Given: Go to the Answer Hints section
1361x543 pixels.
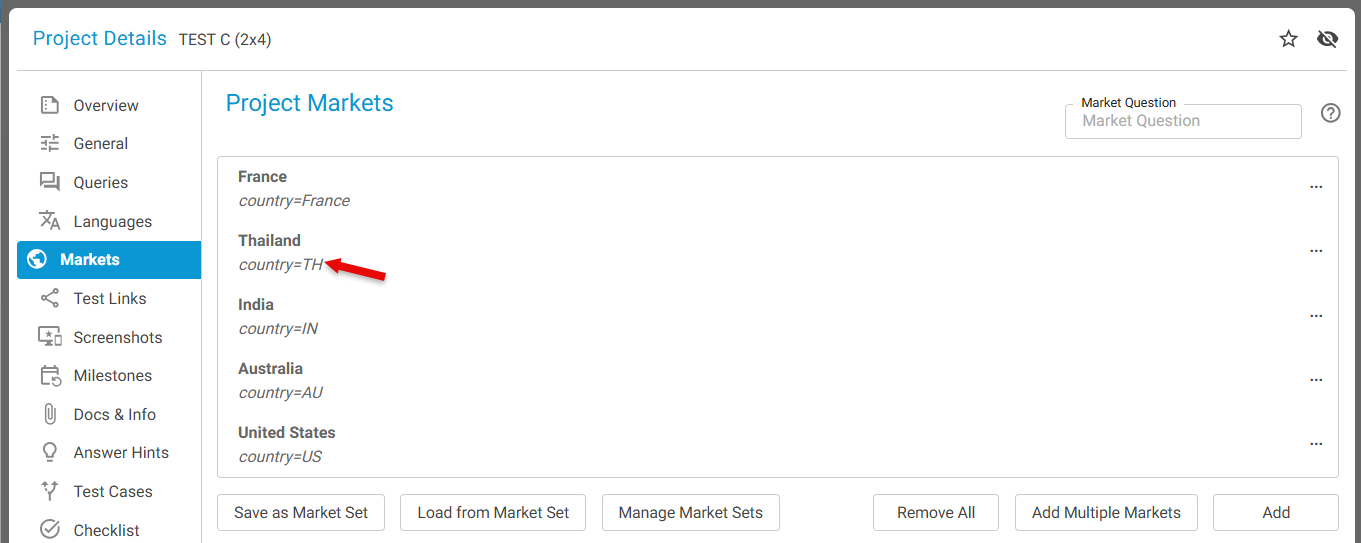Looking at the screenshot, I should (121, 453).
